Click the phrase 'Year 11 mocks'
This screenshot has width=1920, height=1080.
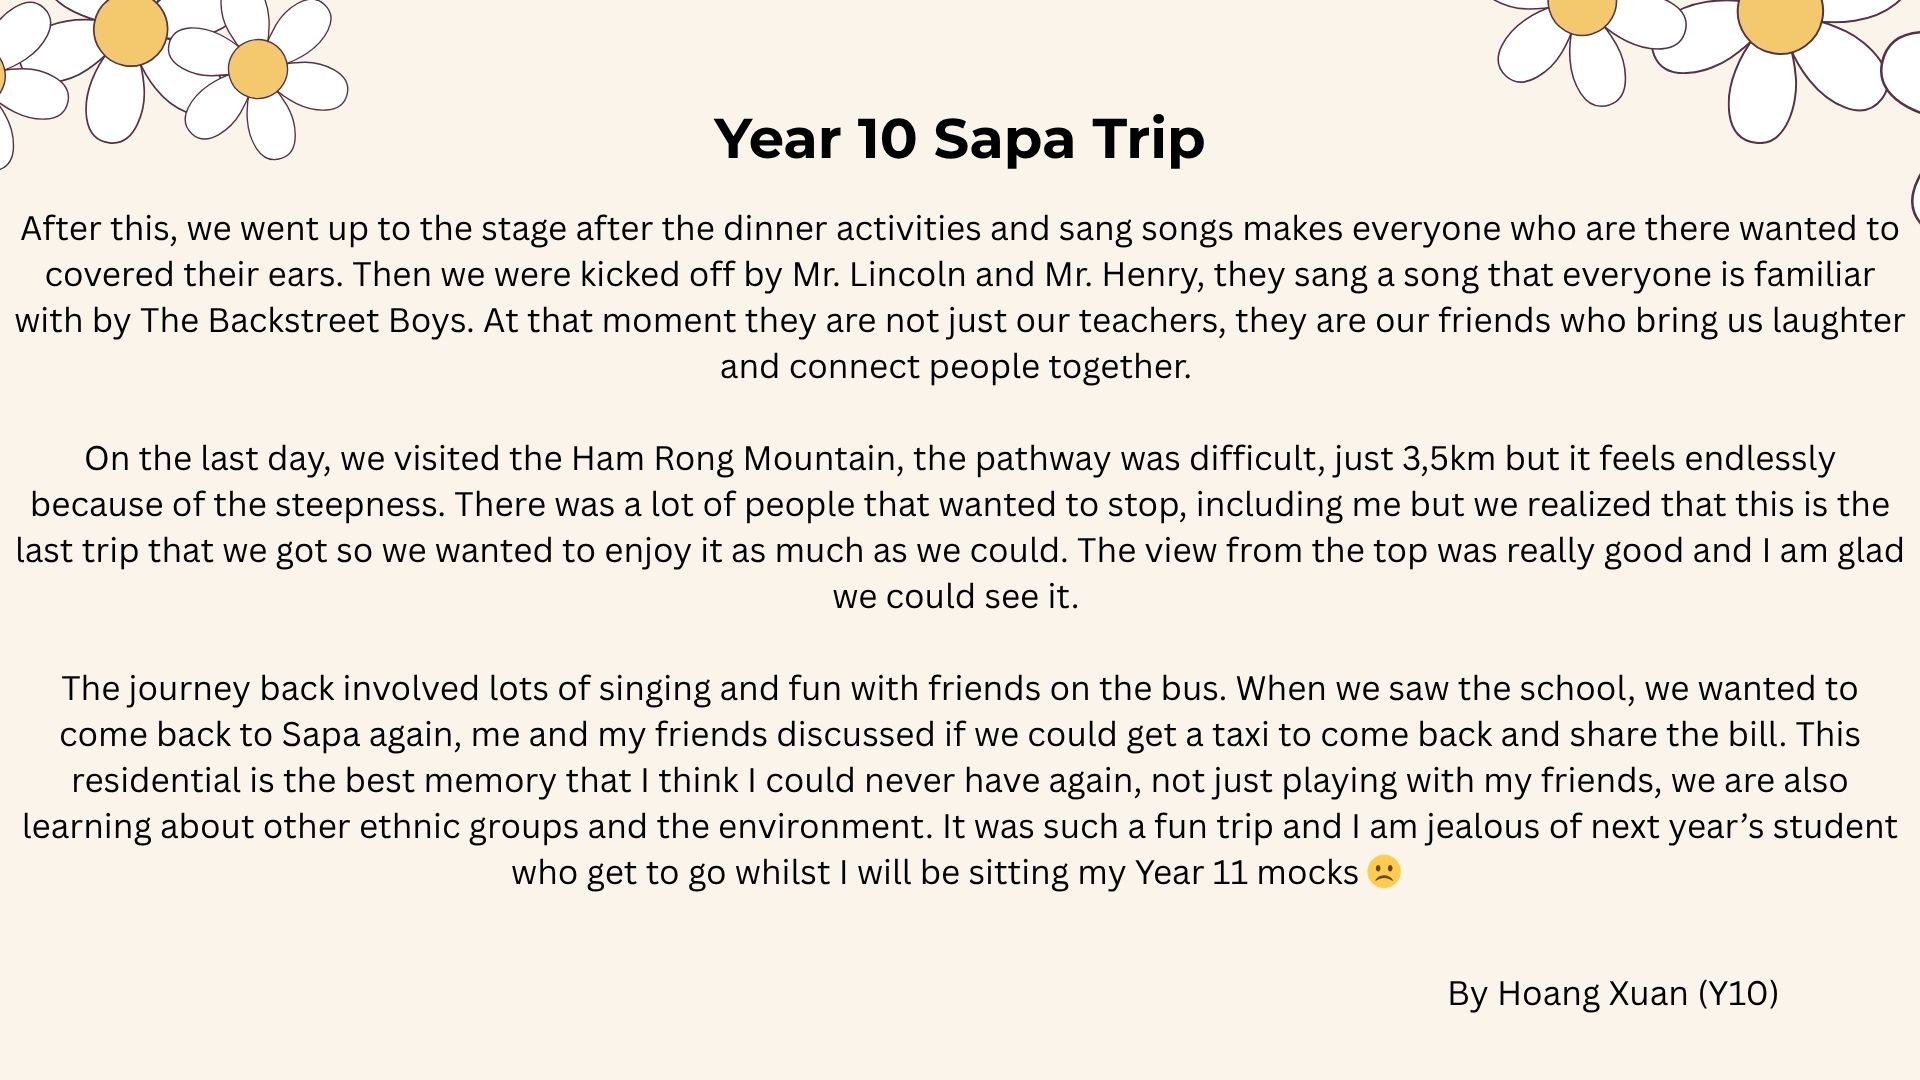[1246, 873]
